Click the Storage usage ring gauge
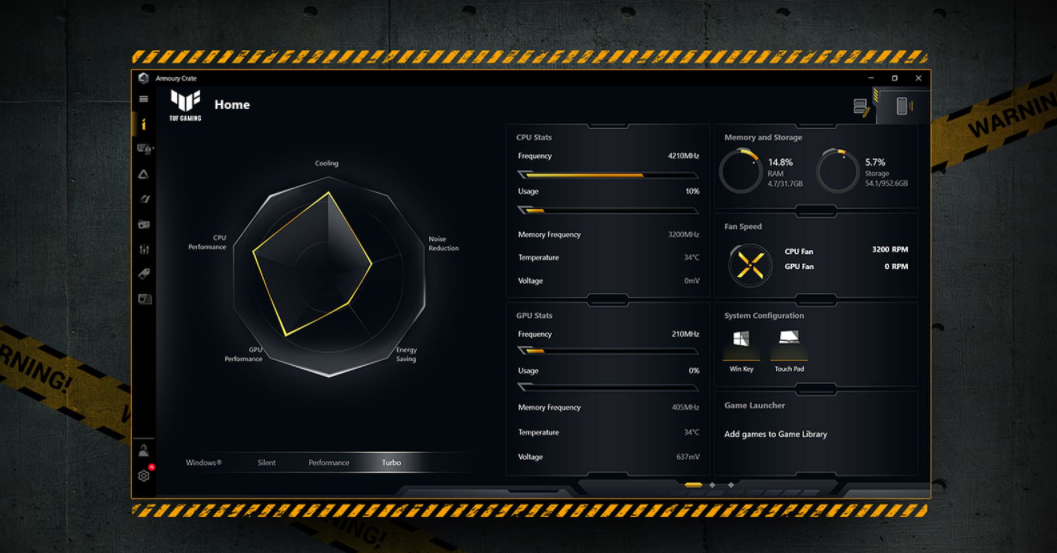This screenshot has width=1057, height=553. [838, 171]
